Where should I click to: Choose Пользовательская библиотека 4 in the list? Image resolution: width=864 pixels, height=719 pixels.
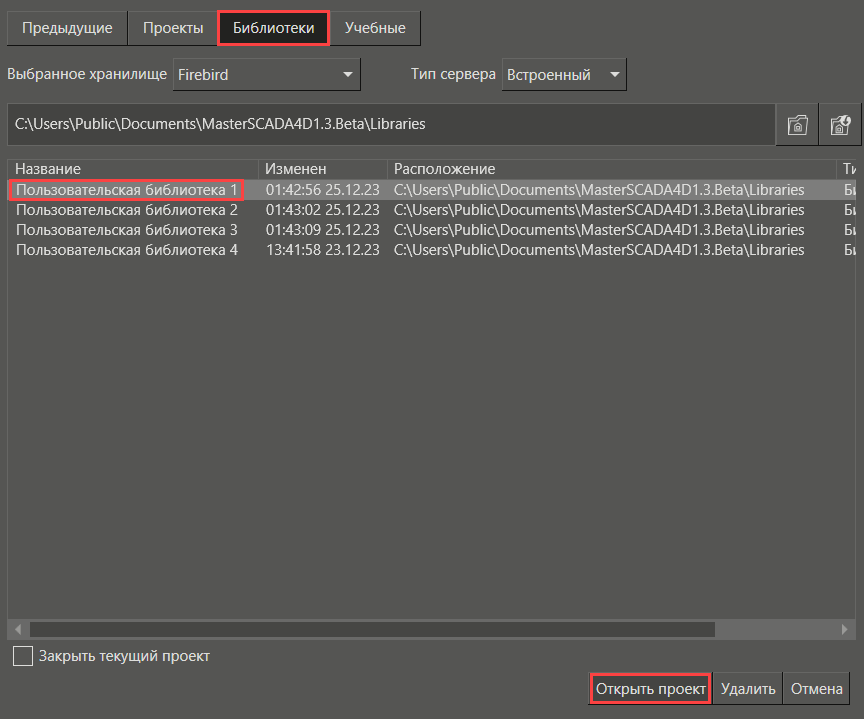(x=127, y=250)
